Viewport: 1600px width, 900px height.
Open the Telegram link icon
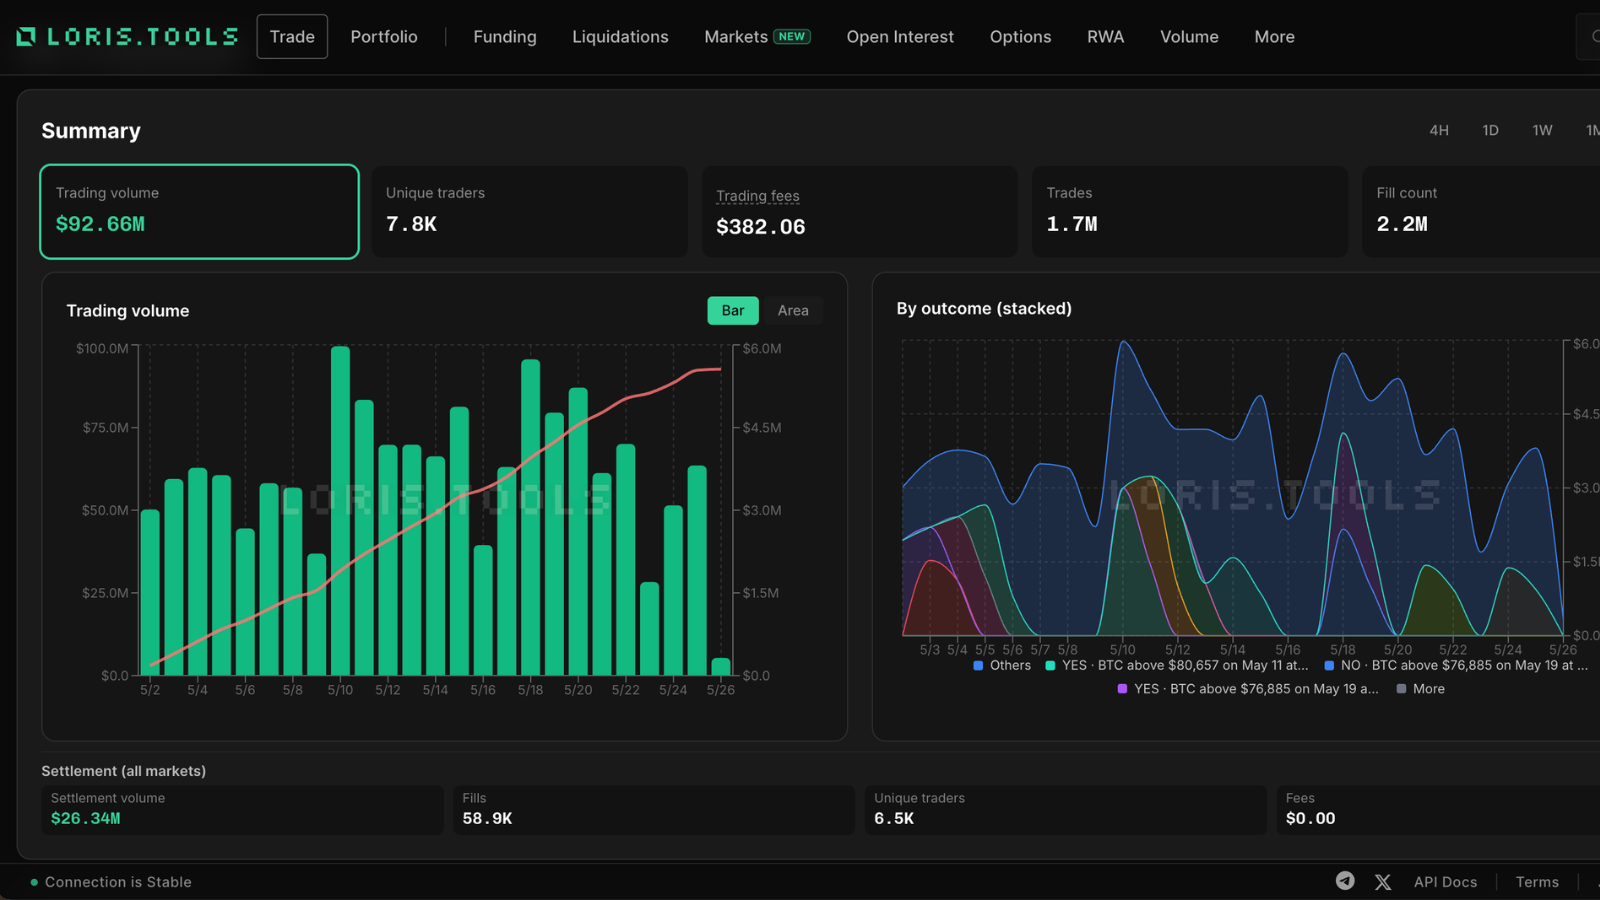click(x=1345, y=881)
